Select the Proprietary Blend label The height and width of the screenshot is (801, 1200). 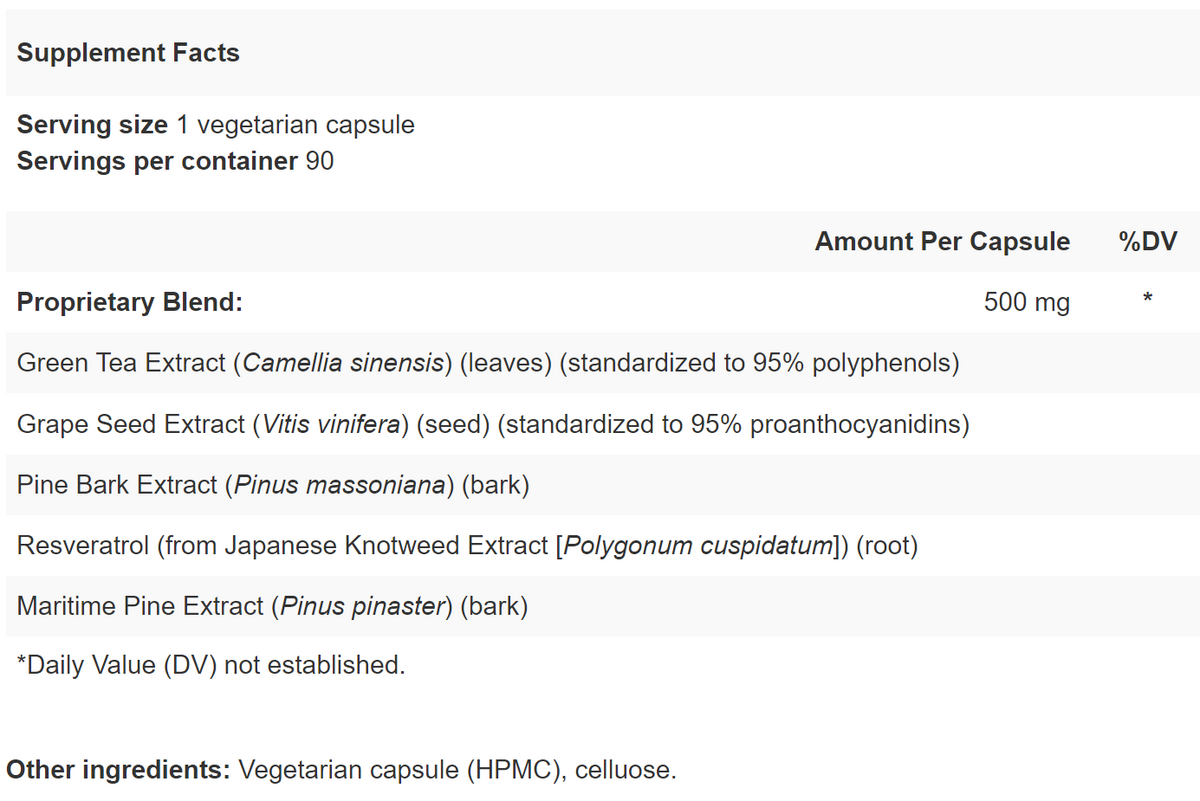click(x=129, y=302)
